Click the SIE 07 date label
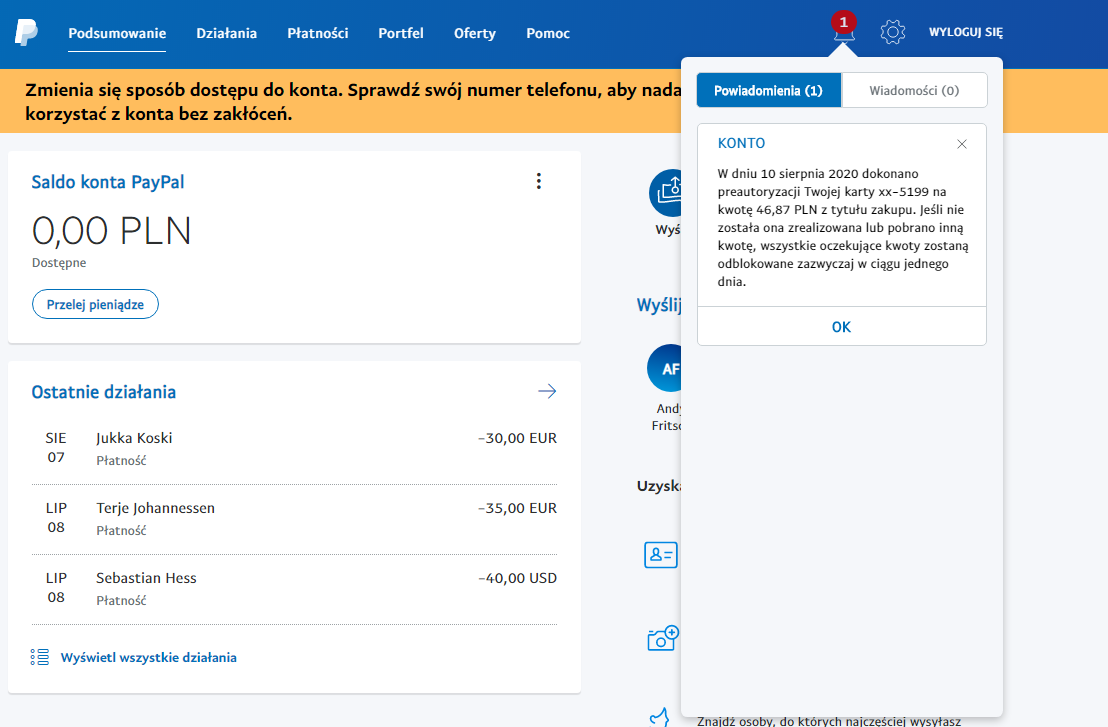This screenshot has width=1108, height=727. (x=56, y=447)
